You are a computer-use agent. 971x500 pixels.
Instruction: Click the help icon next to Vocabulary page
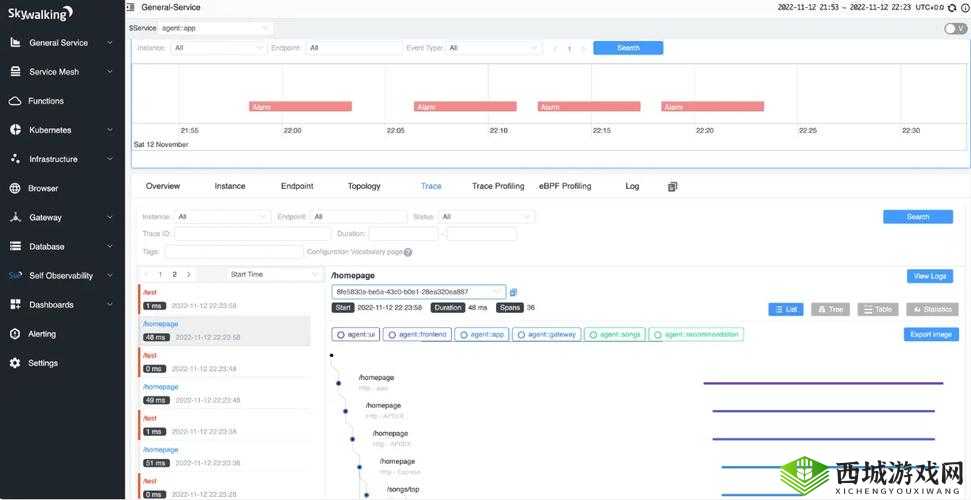(408, 252)
